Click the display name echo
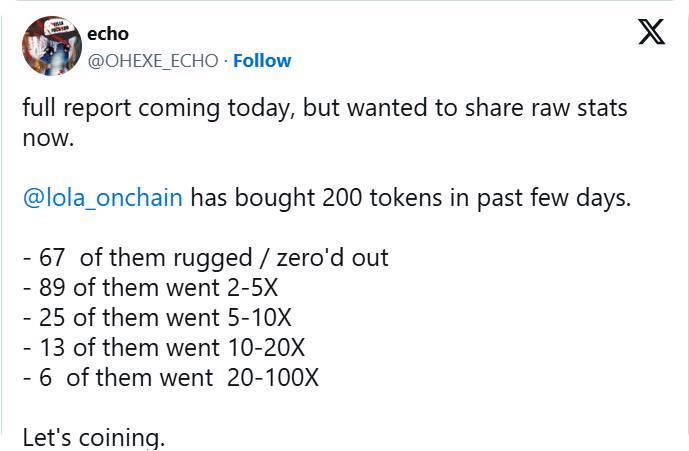The width and height of the screenshot is (689, 451). (108, 34)
